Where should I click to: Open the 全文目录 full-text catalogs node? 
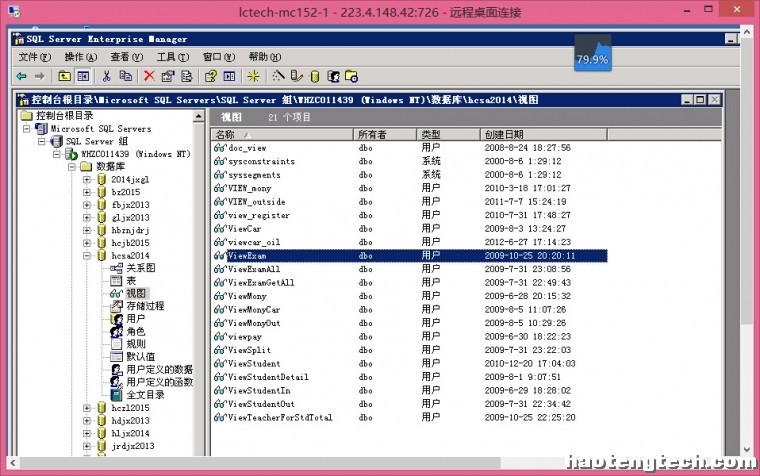point(145,395)
